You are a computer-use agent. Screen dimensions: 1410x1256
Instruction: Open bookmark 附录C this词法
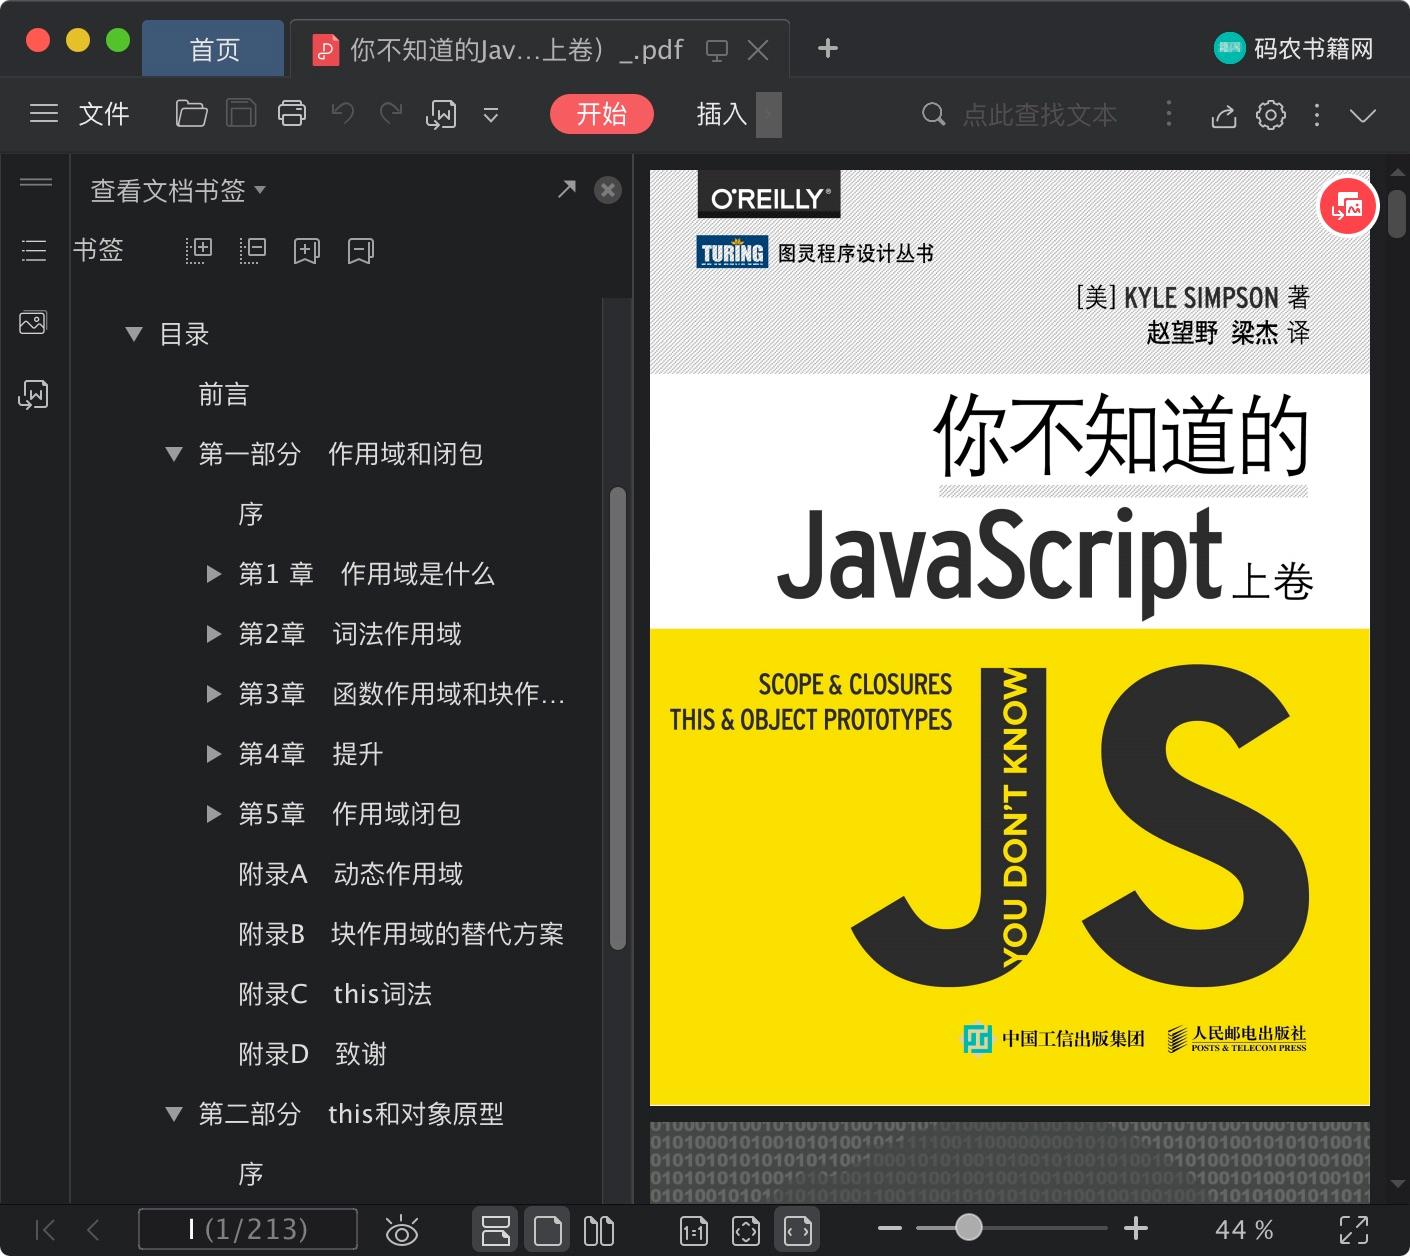tap(335, 994)
